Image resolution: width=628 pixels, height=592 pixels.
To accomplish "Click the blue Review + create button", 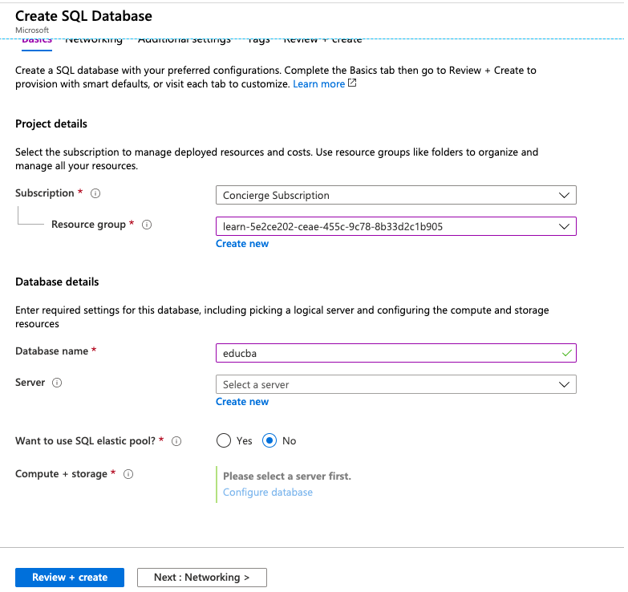I will click(69, 577).
